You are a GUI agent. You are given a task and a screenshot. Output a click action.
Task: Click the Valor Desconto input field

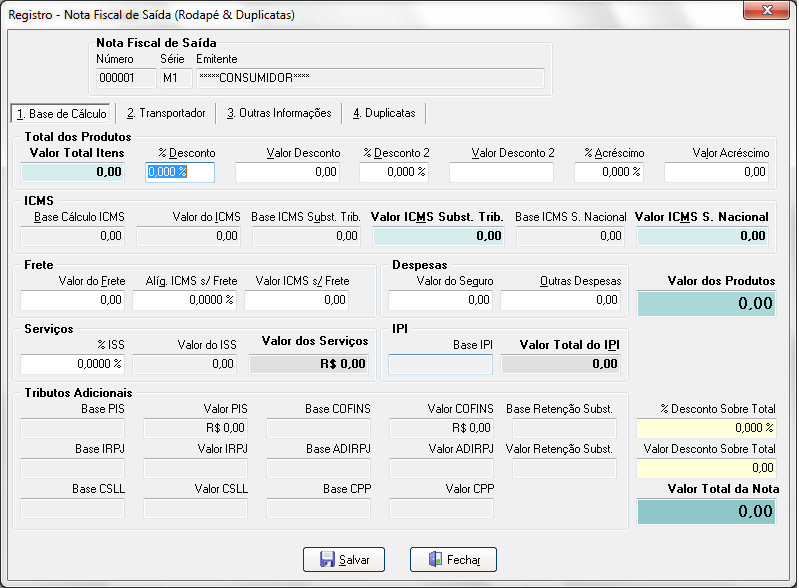click(287, 172)
